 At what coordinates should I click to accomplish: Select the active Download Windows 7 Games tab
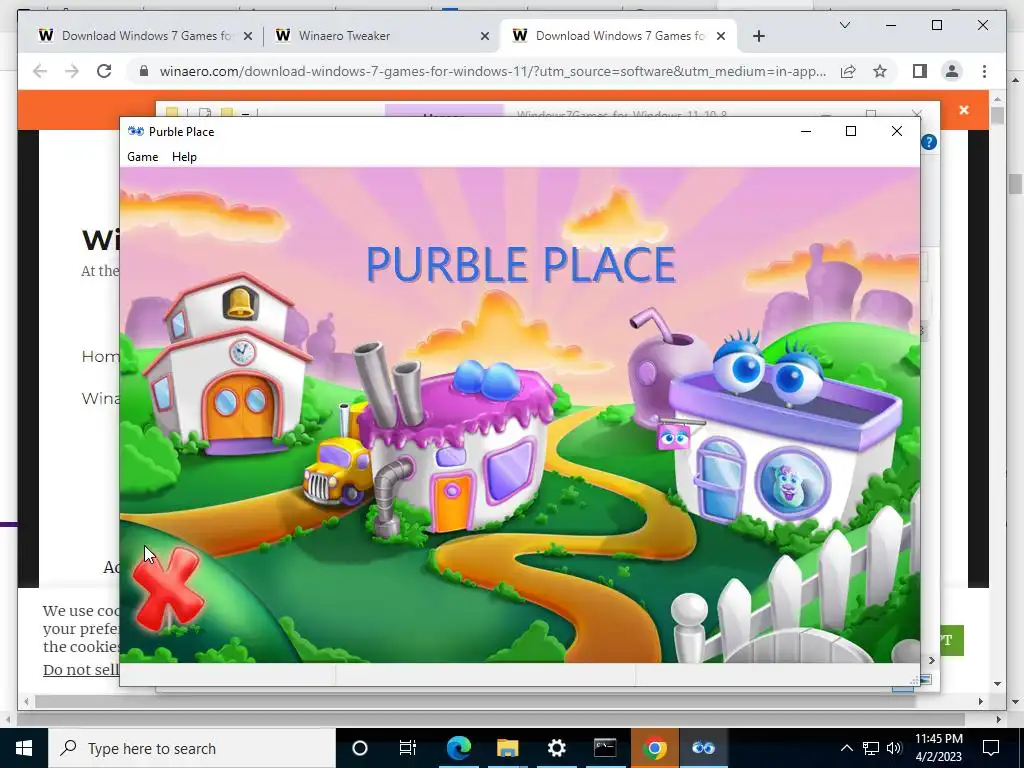[618, 36]
